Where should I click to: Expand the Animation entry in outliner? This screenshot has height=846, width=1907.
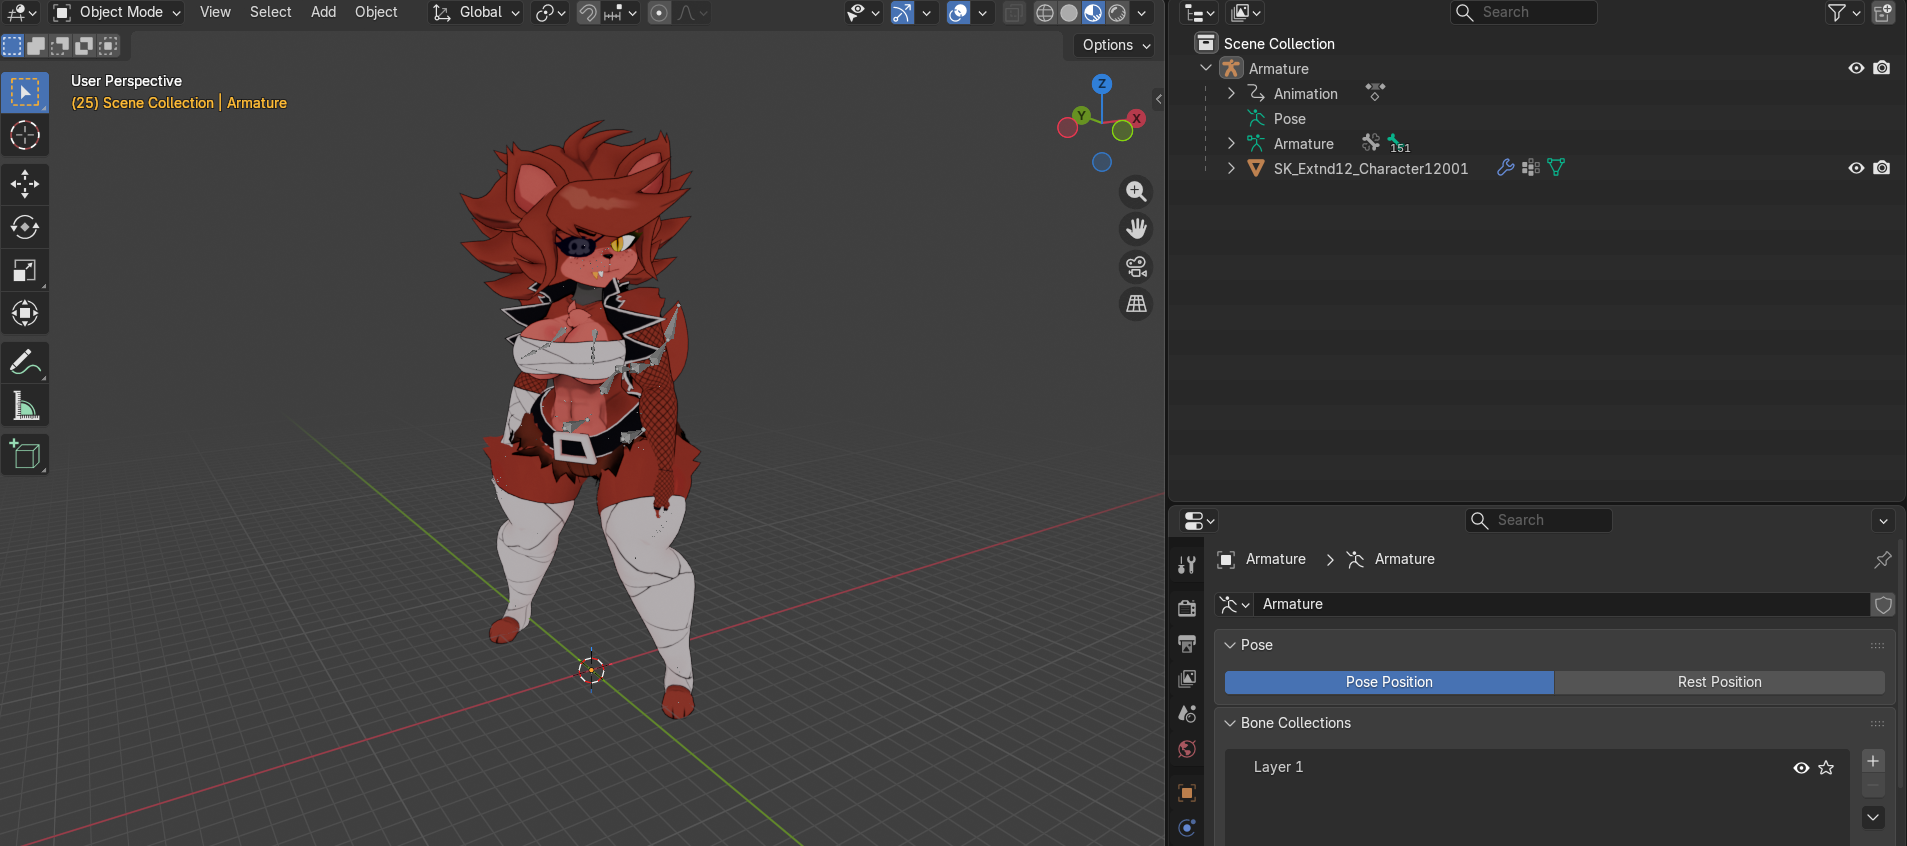[1231, 93]
